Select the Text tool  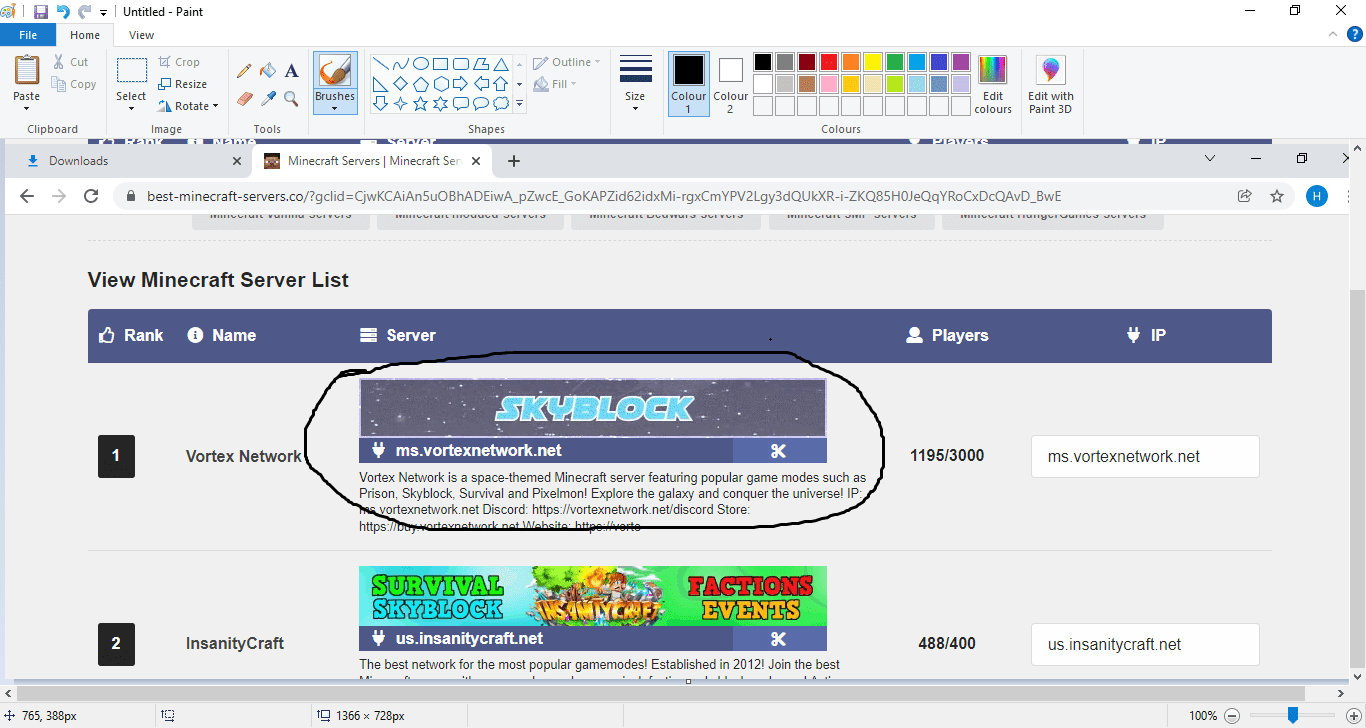tap(291, 71)
